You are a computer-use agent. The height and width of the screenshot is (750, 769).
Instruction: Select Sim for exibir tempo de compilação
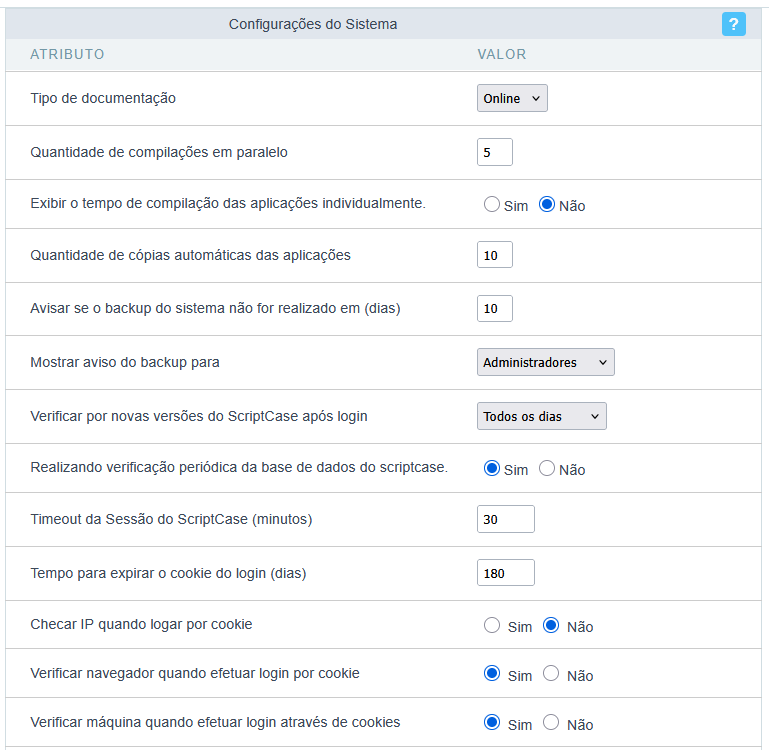[491, 204]
